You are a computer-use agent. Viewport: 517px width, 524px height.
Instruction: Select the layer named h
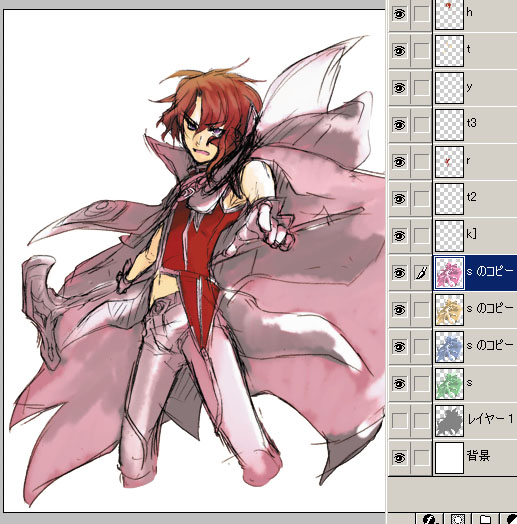tap(470, 12)
